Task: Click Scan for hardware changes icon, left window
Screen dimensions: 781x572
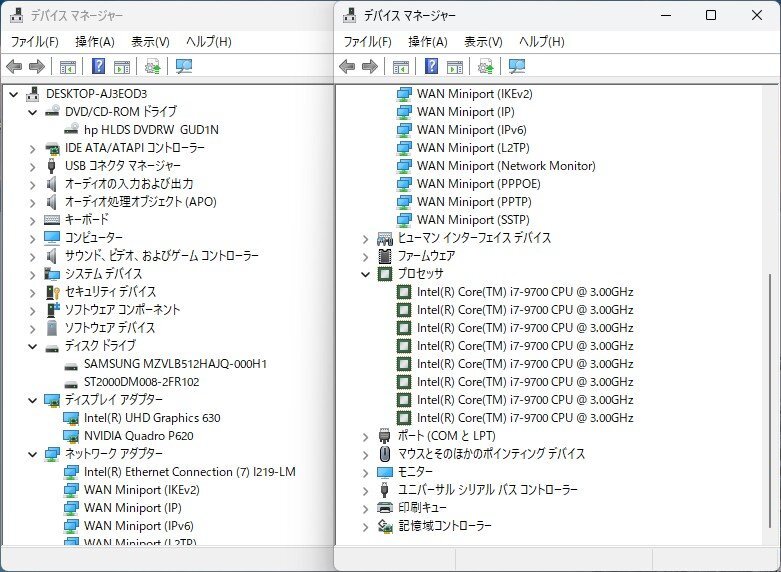Action: pos(184,66)
